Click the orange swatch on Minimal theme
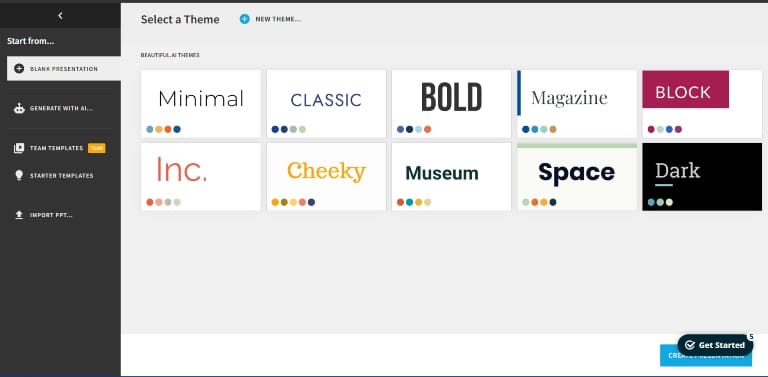Screen dimensions: 768x377 point(168,129)
